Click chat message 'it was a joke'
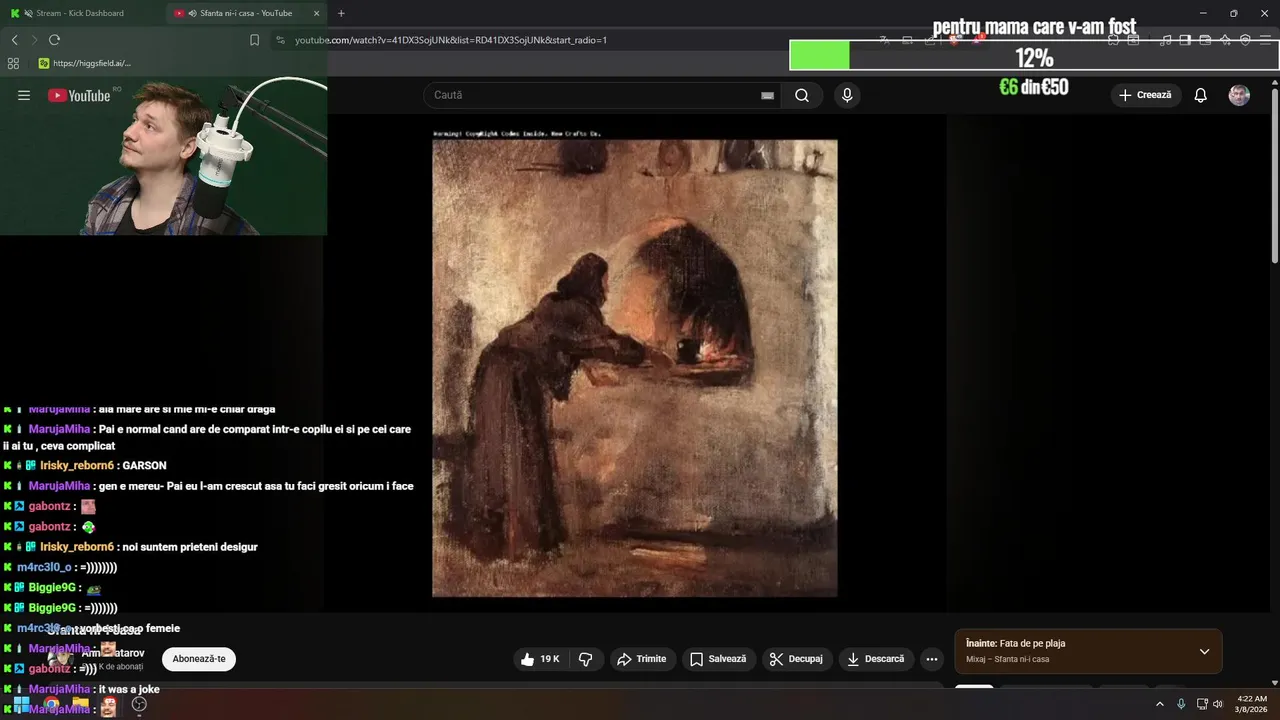 point(129,689)
